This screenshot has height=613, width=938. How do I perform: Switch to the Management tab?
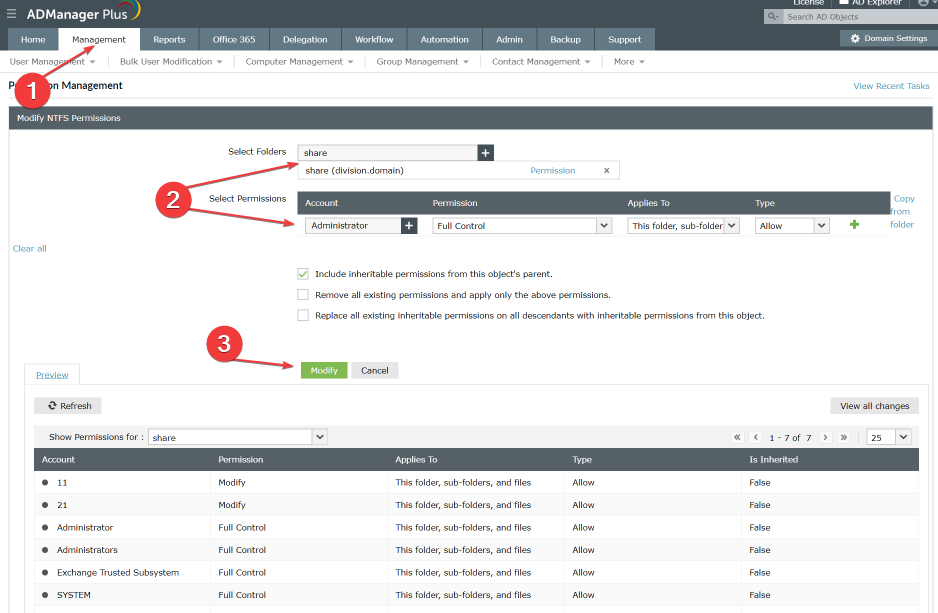(x=99, y=39)
